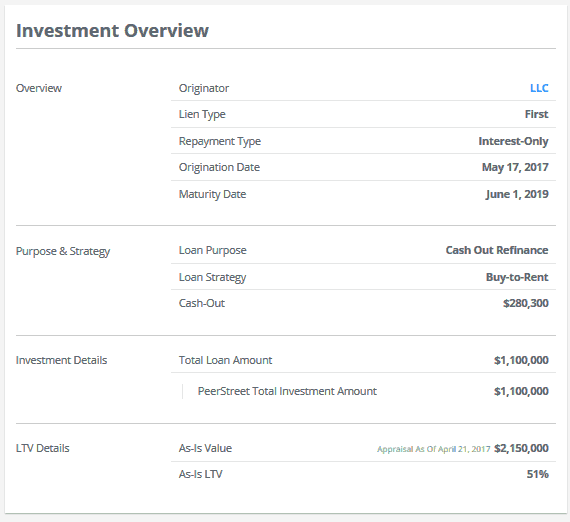Screen dimensions: 570x522
Task: Select the $2,150,000 as-is value
Action: coord(521,448)
